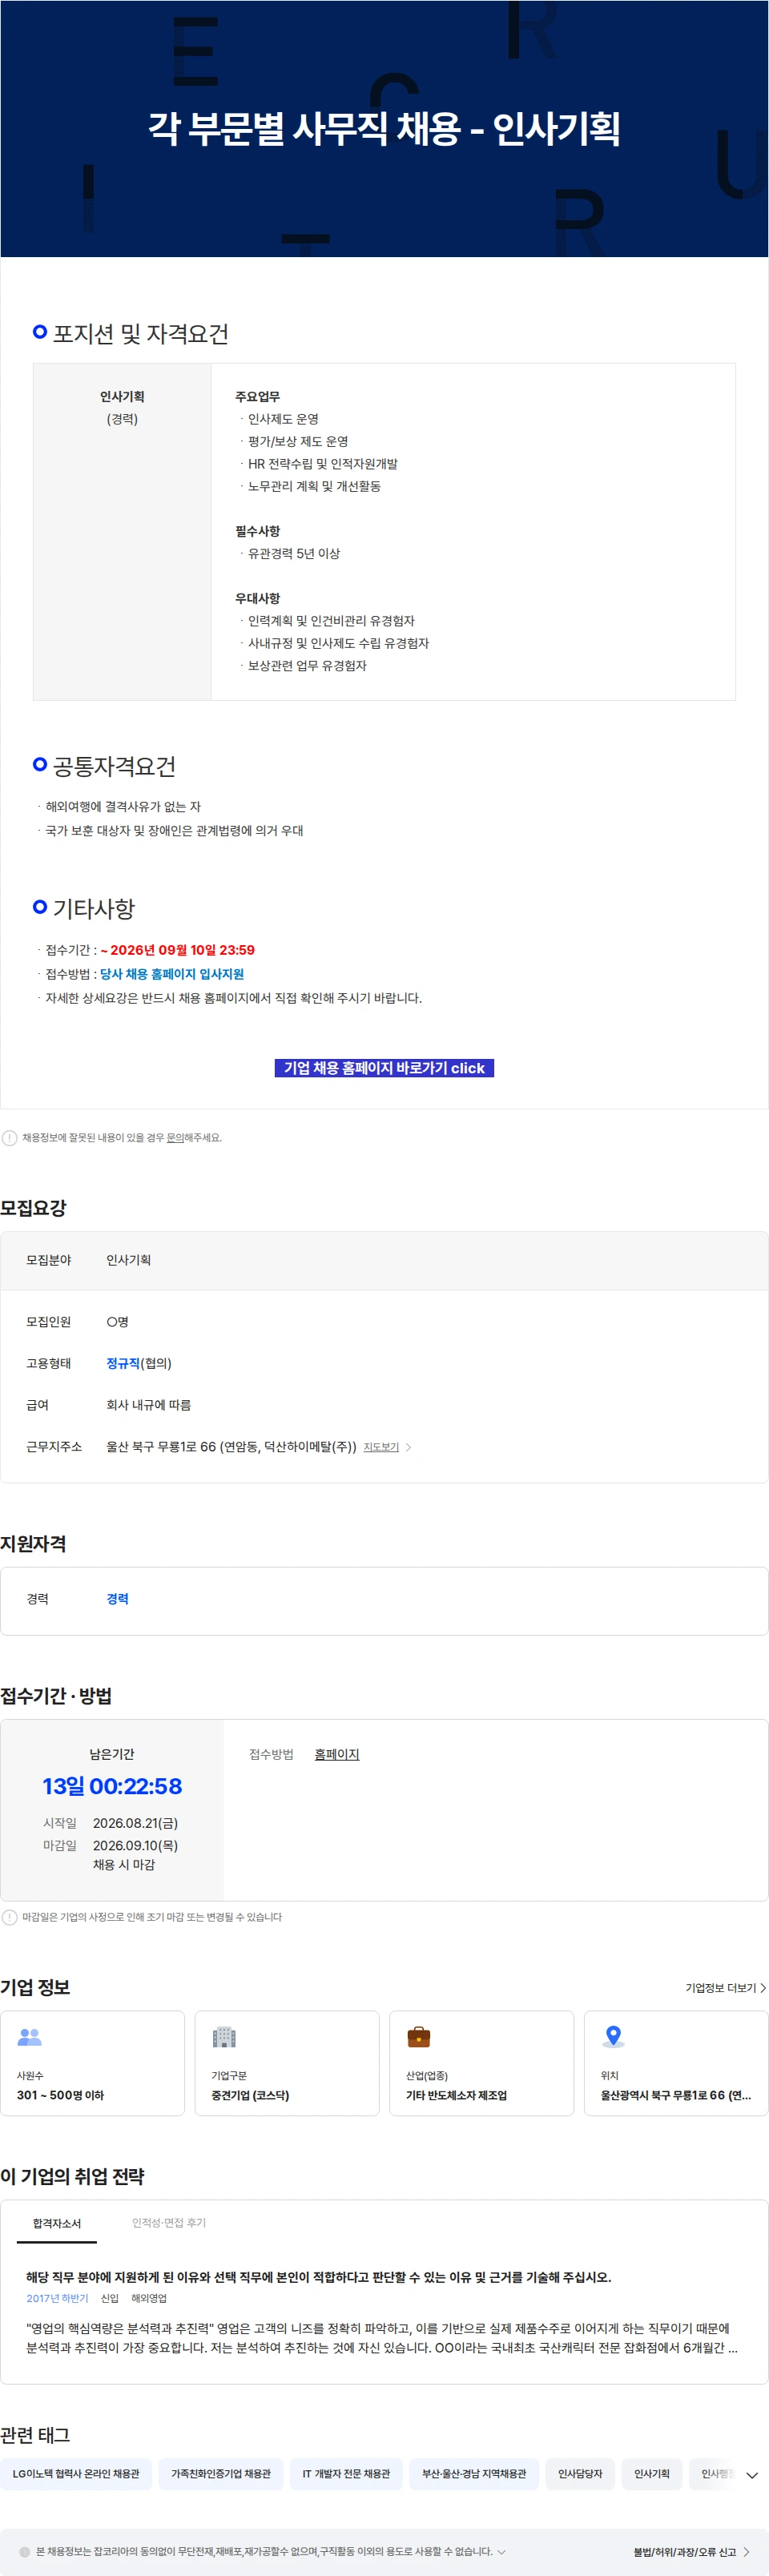Select the 가족친화인증기업 채용 tag
Image resolution: width=769 pixels, height=2576 pixels.
coord(221,2473)
